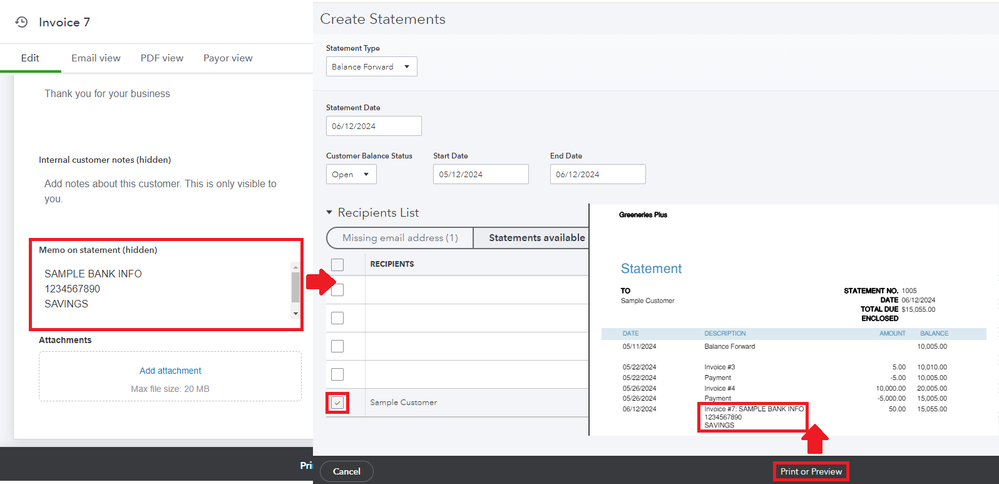Viewport: 999px width, 484px height.
Task: Select the Missing email address (1) tab
Action: (x=400, y=238)
